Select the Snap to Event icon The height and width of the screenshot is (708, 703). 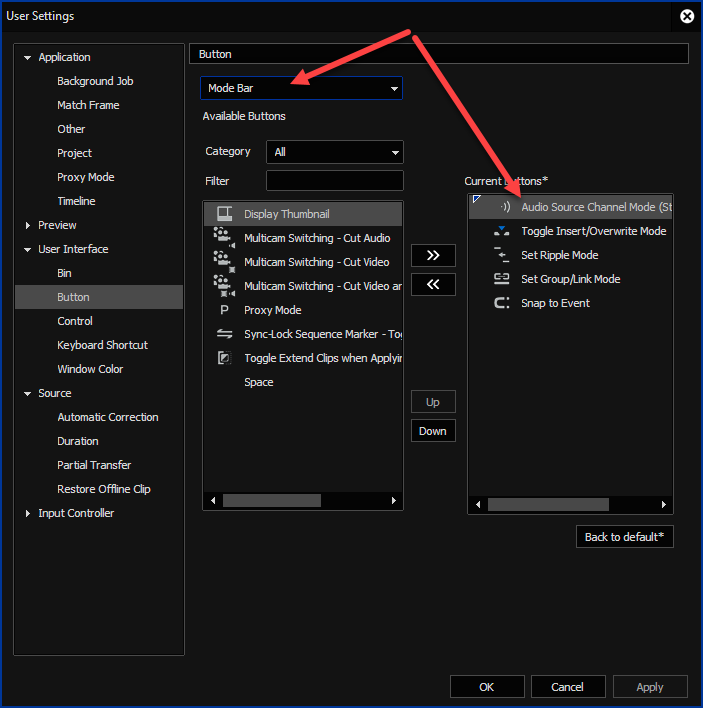pos(502,303)
